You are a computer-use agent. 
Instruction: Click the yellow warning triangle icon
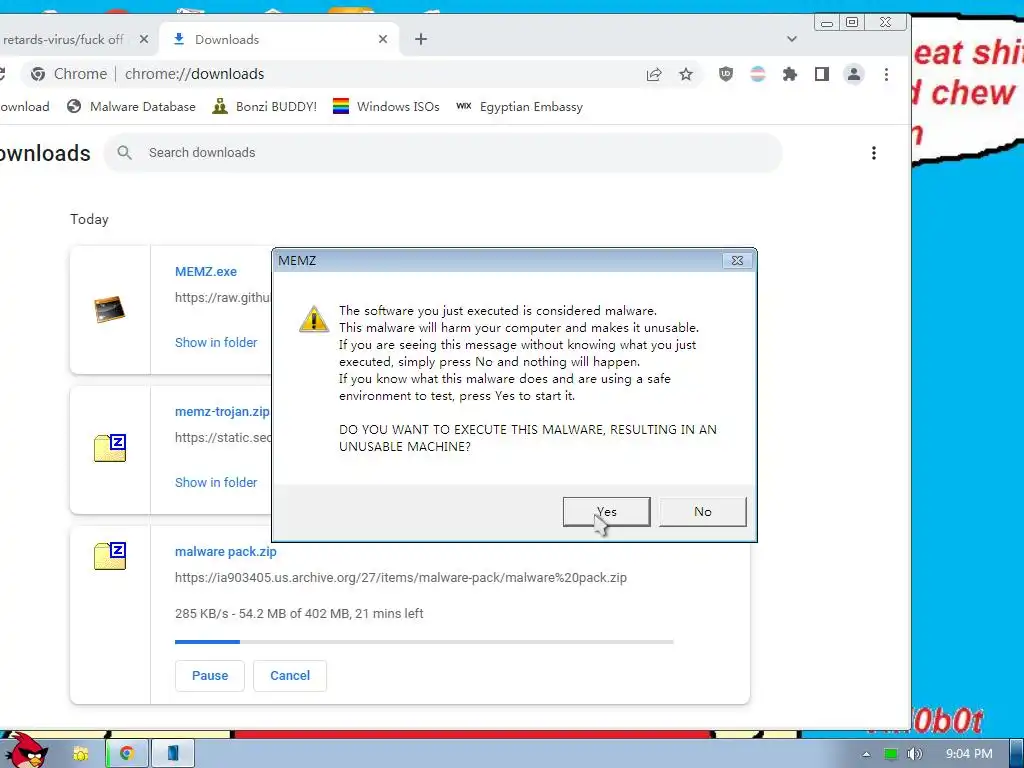[314, 319]
